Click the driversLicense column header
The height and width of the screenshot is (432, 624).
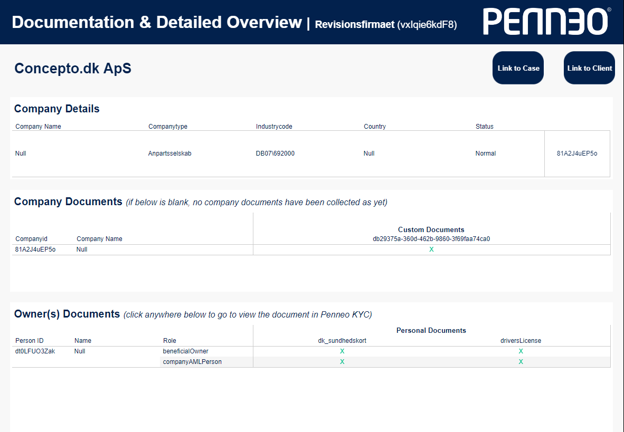[521, 341]
